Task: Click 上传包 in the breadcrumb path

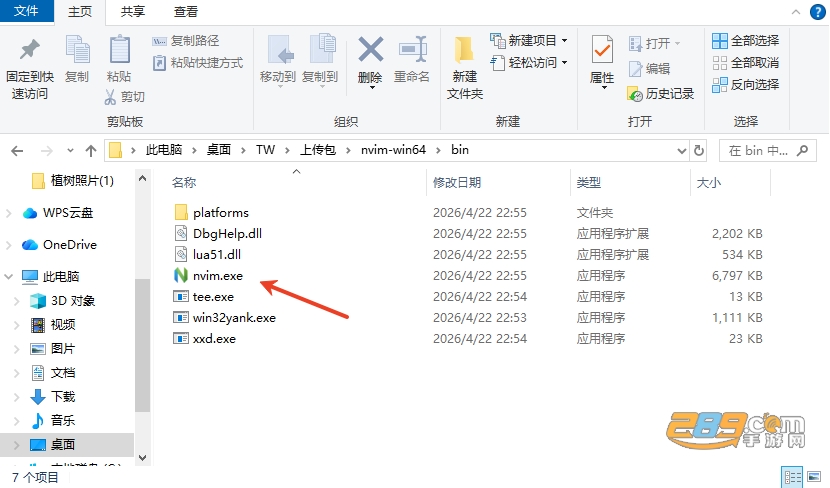Action: 318,150
